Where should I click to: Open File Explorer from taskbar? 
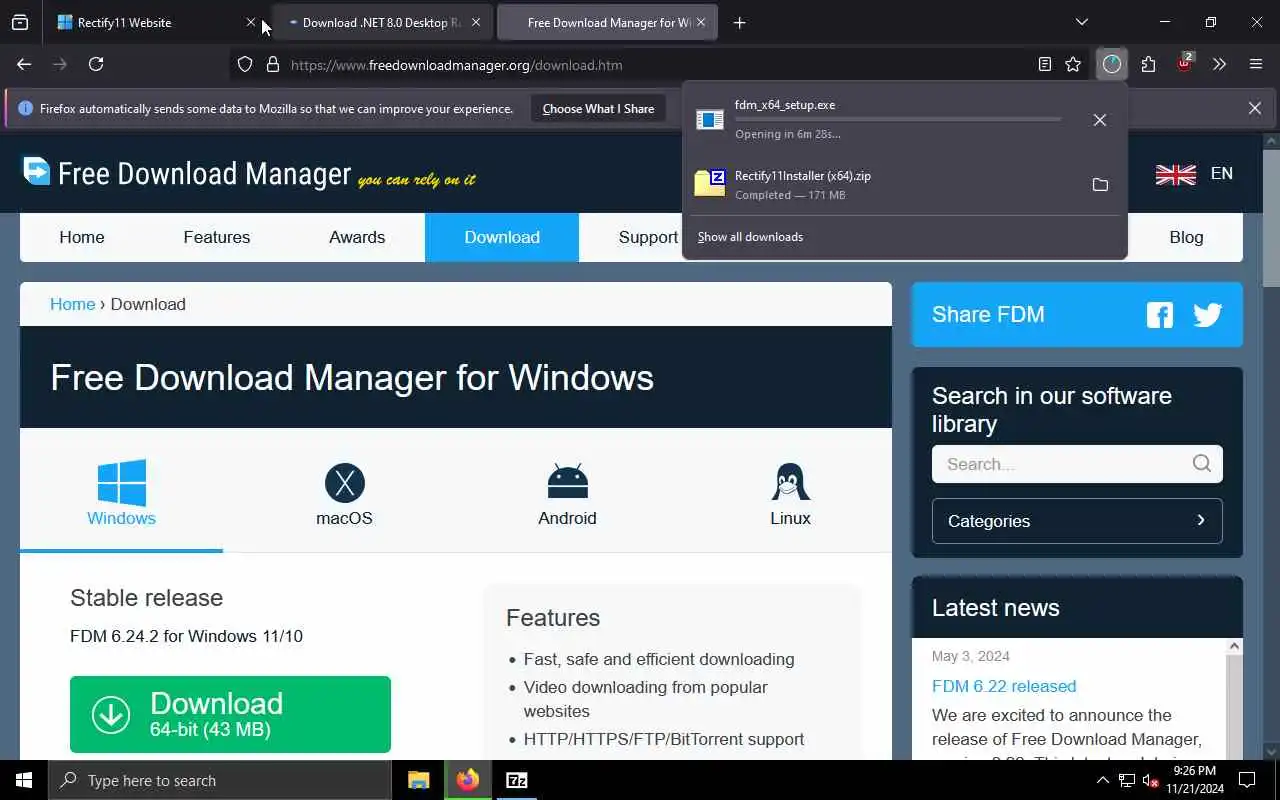point(419,780)
